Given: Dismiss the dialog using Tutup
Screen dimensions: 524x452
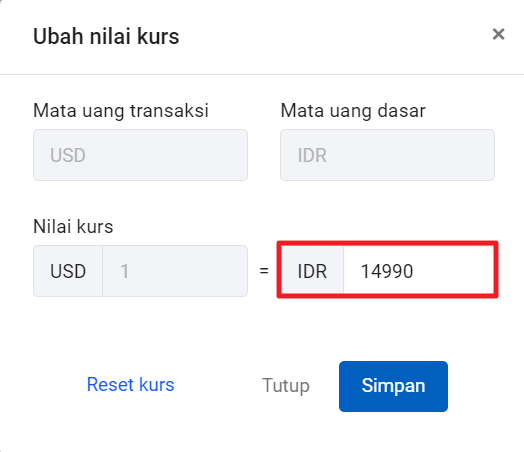Looking at the screenshot, I should (x=286, y=386).
